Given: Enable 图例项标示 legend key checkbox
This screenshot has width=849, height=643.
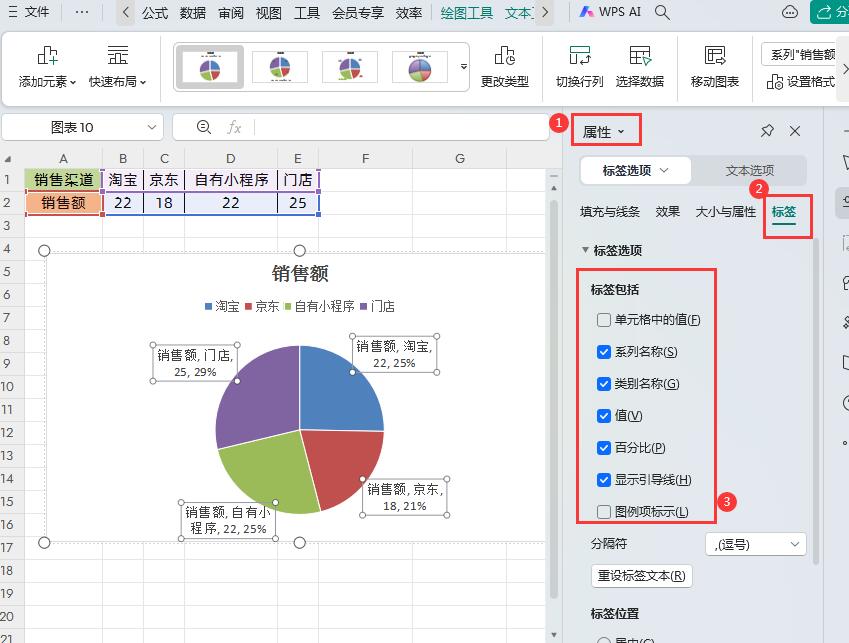Looking at the screenshot, I should pyautogui.click(x=604, y=511).
